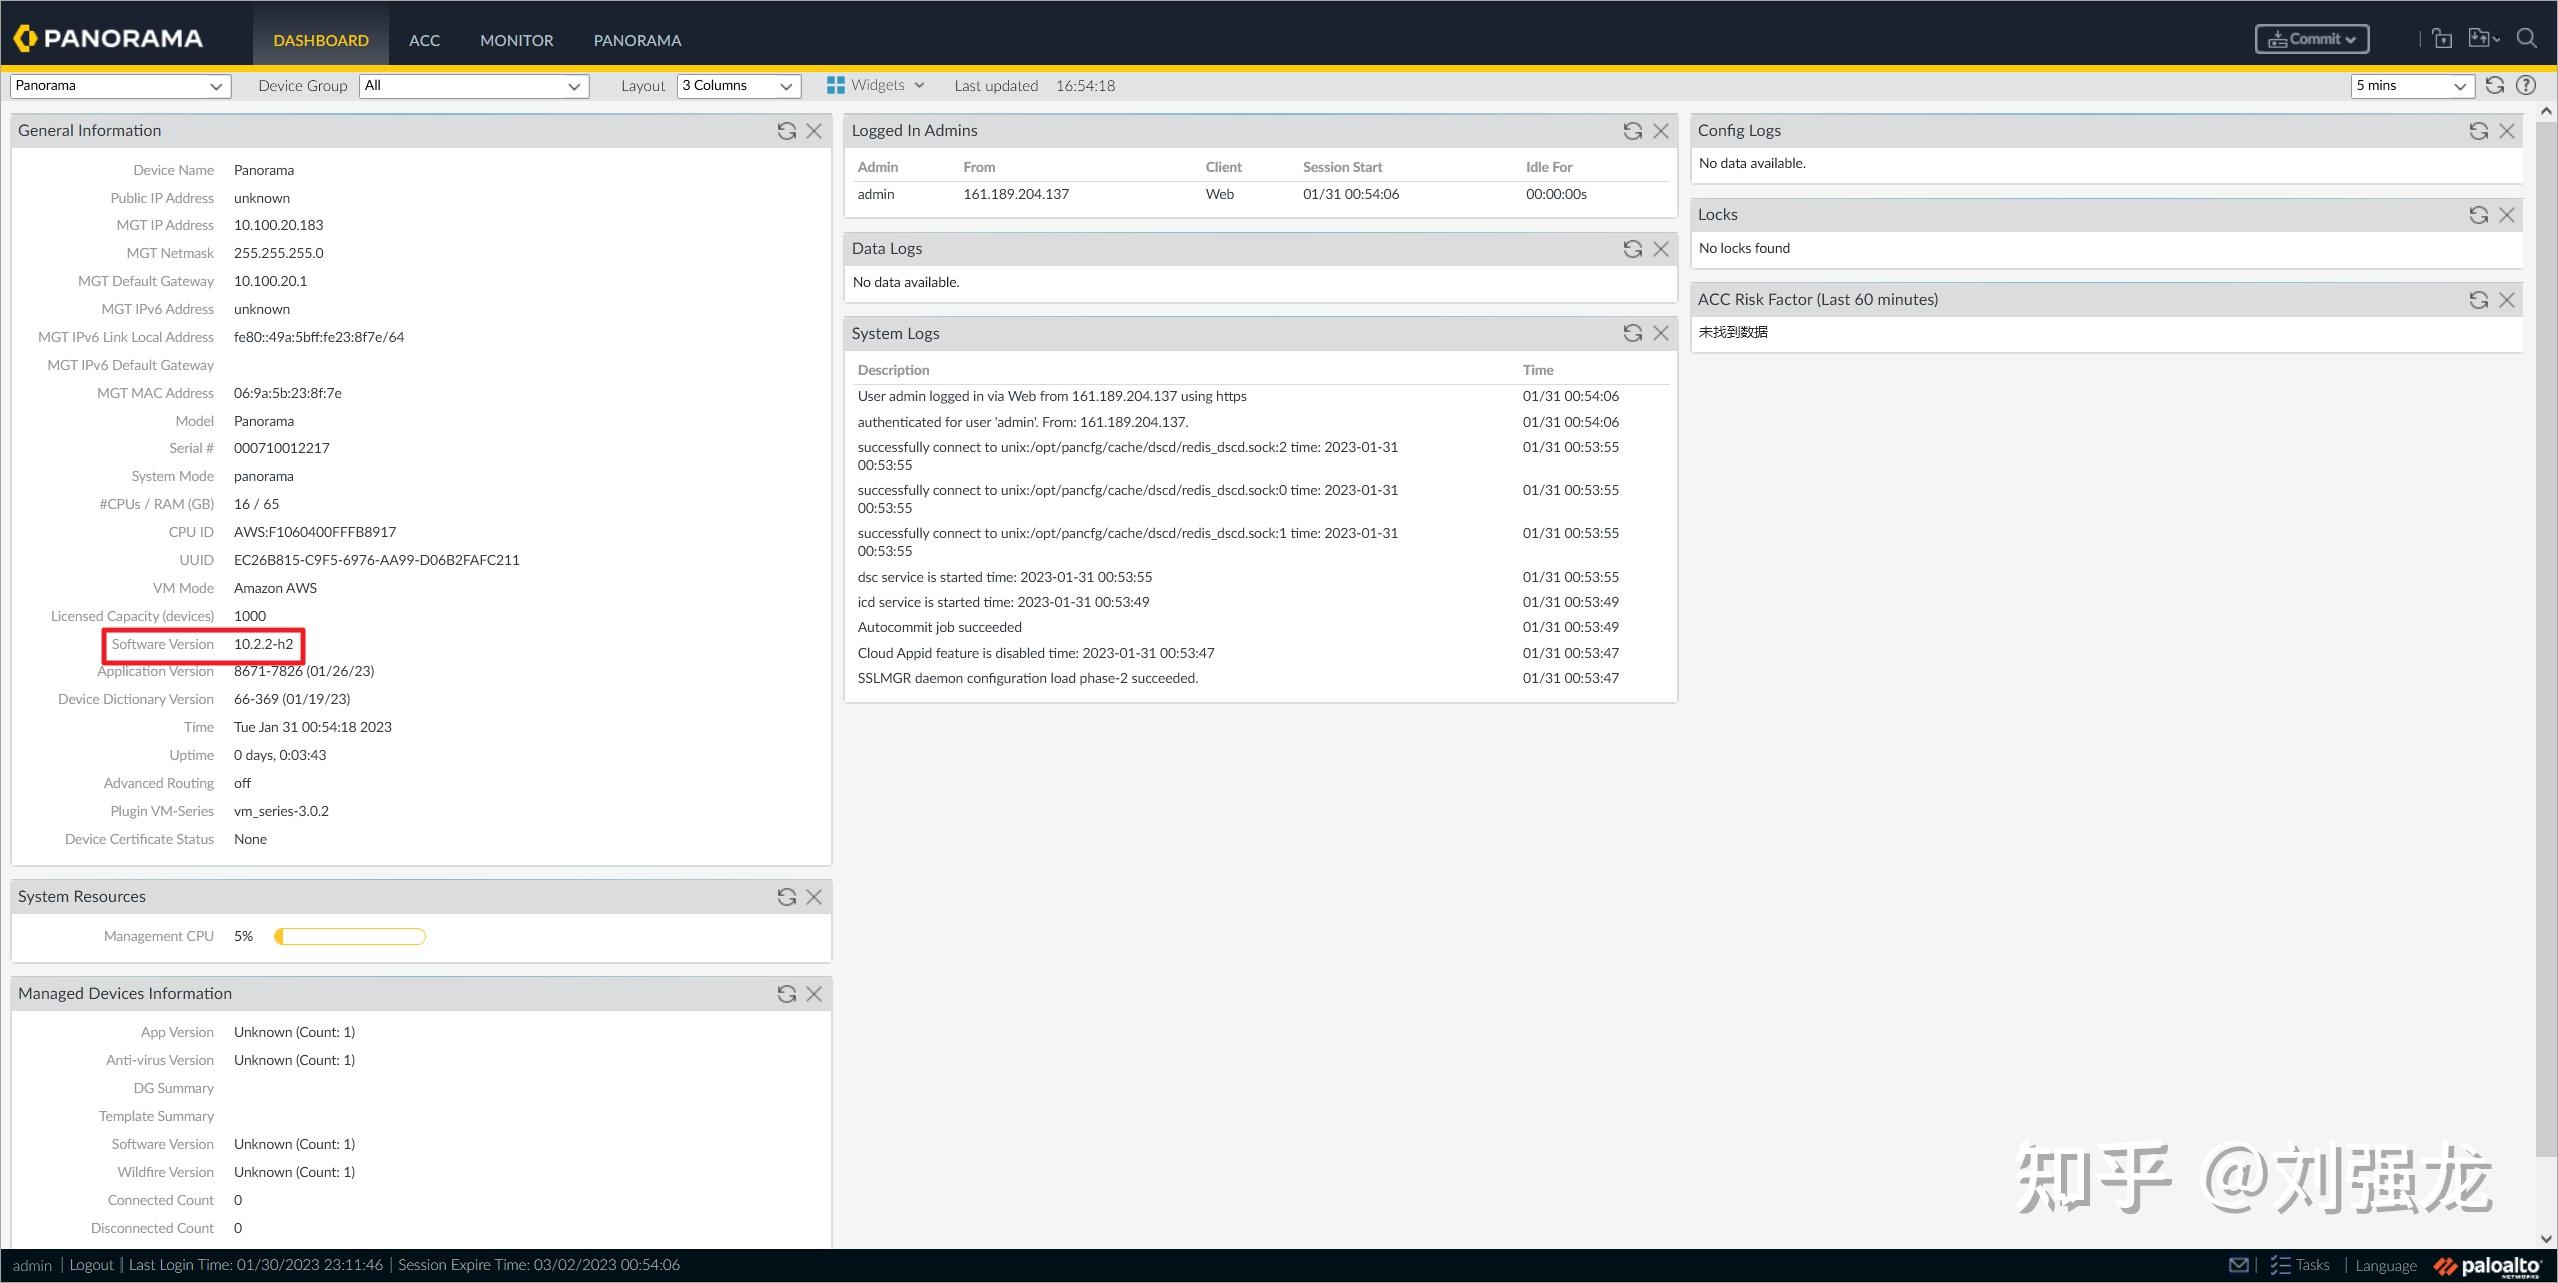
Task: Refresh the General Information widget
Action: (787, 131)
